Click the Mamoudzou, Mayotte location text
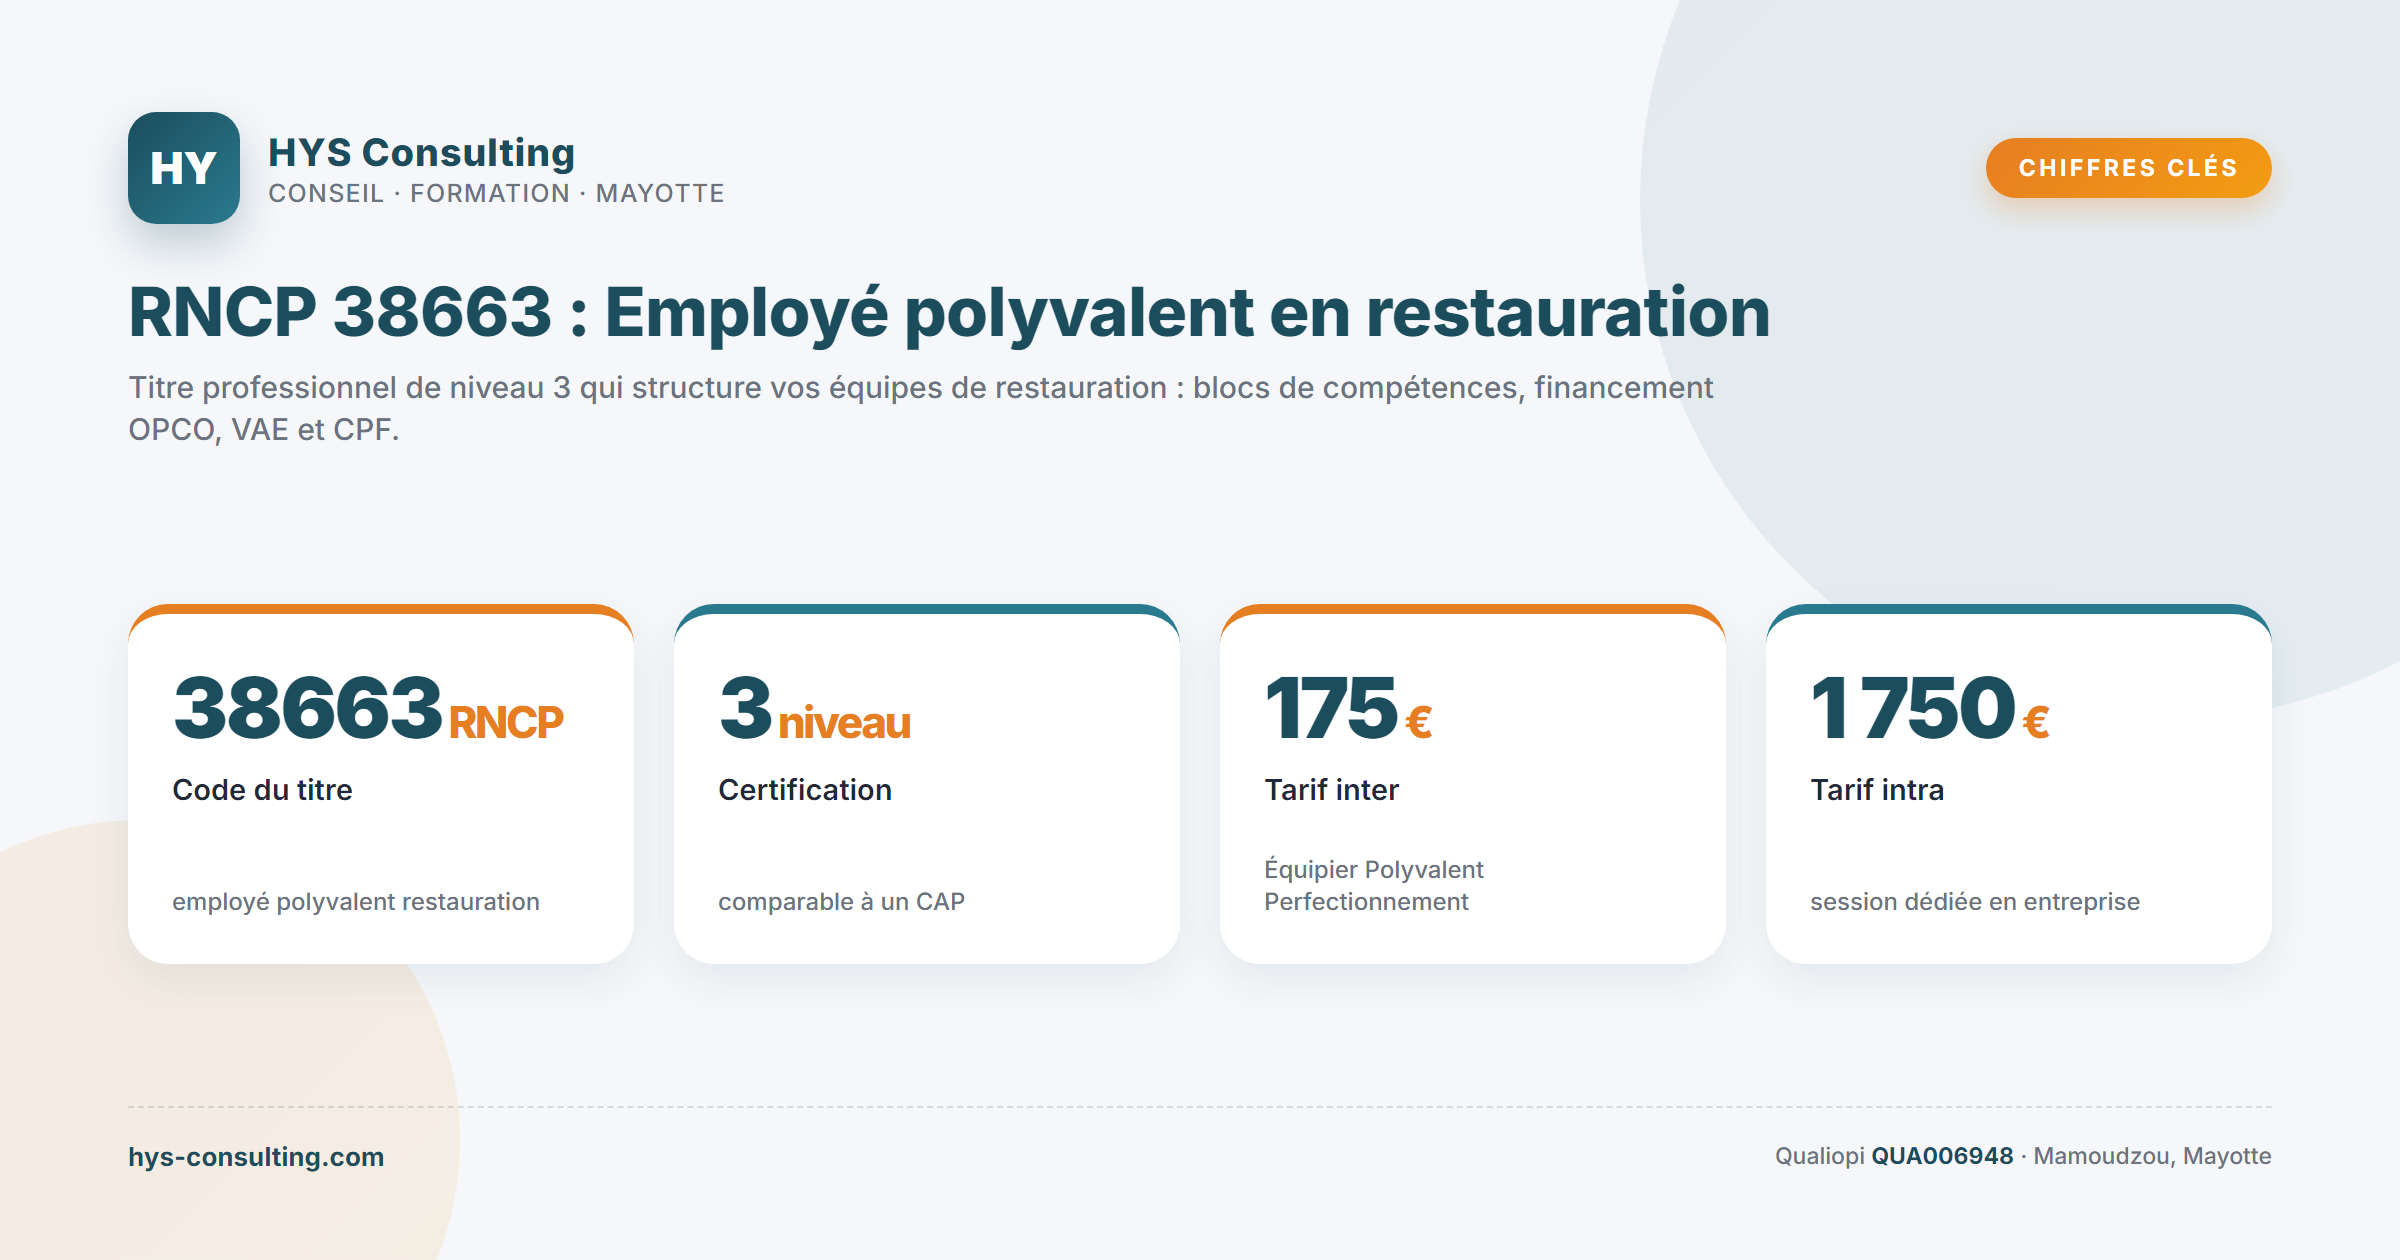Screen dimensions: 2400x1260 (2152, 1156)
